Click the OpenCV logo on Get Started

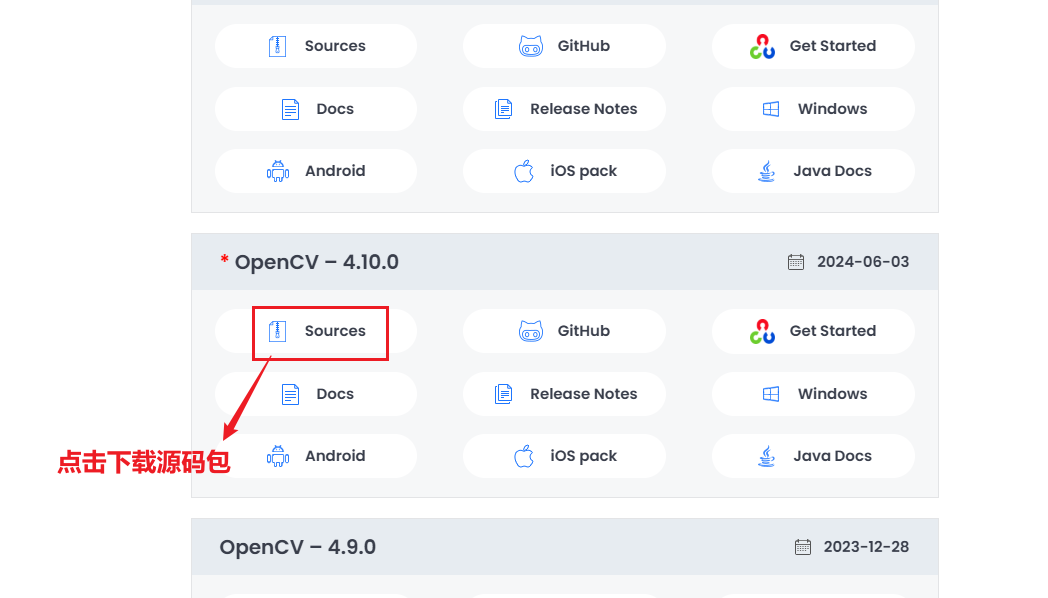763,330
